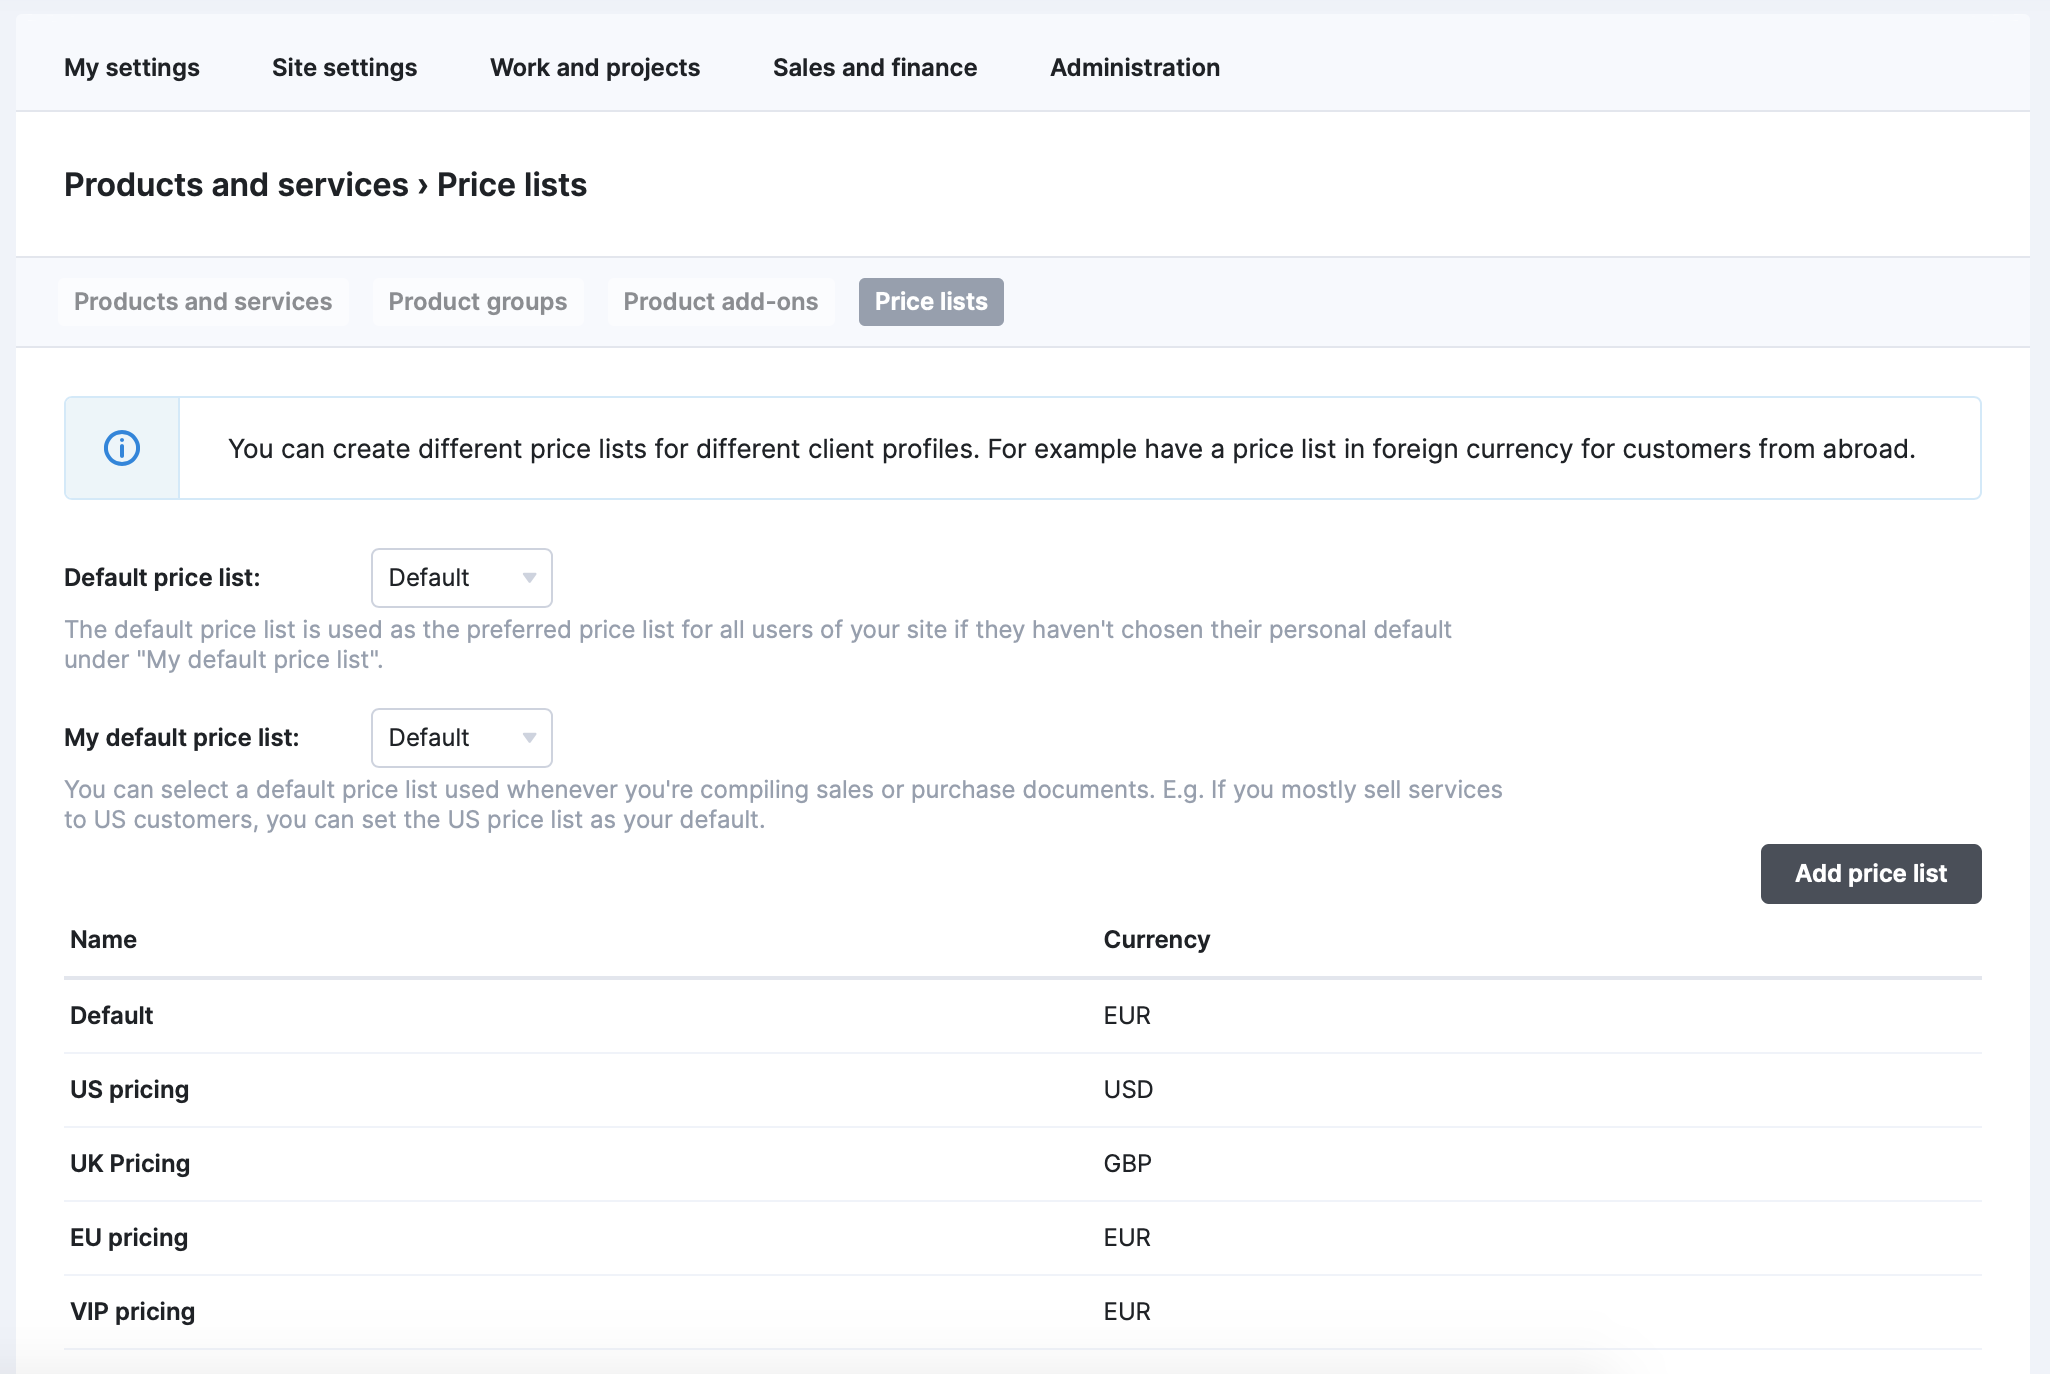
Task: Open the VIP pricing price list
Action: (1023, 1312)
